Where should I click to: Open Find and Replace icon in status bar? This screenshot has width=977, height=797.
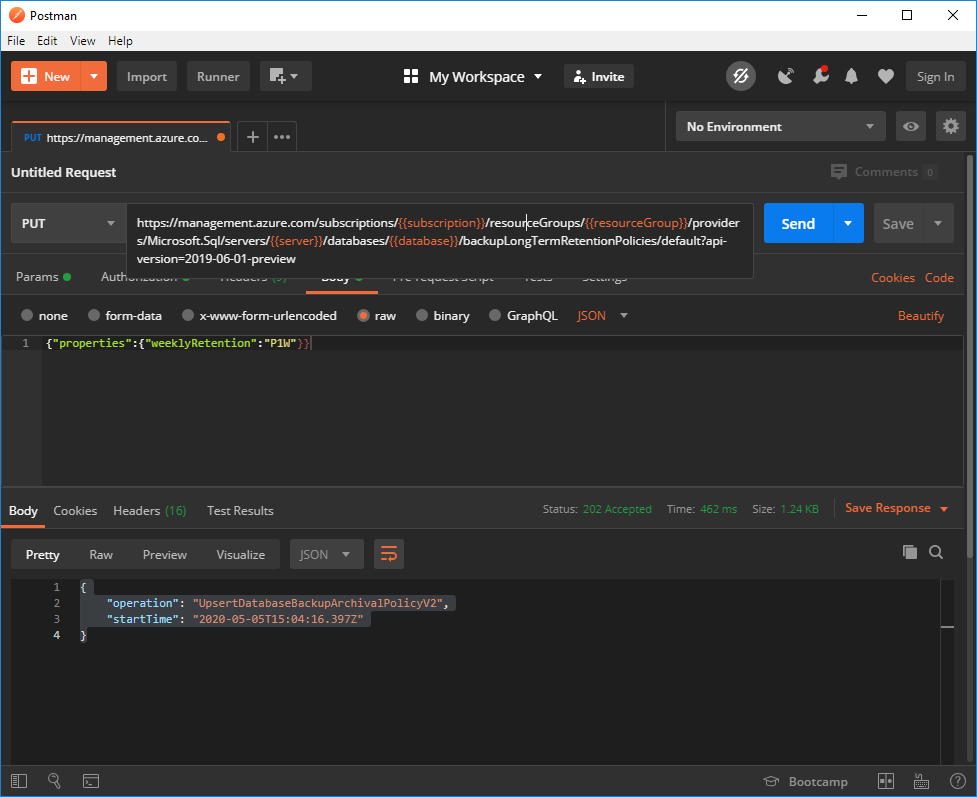click(x=54, y=781)
